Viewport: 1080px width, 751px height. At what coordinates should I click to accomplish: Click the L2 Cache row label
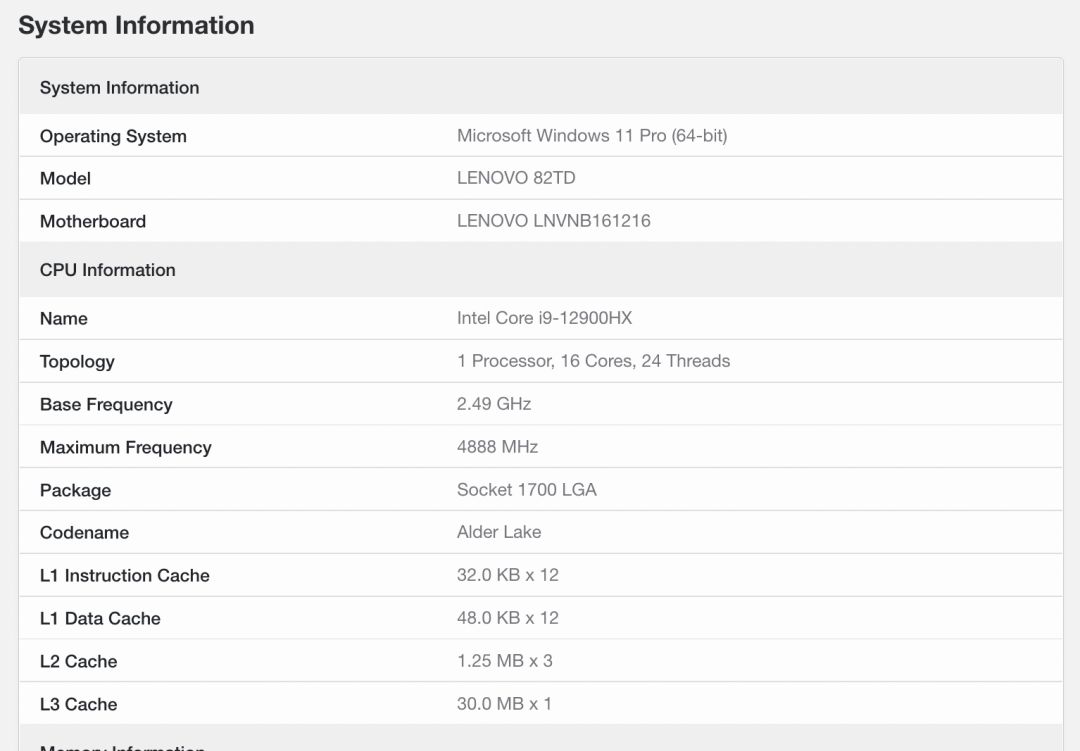click(x=78, y=661)
